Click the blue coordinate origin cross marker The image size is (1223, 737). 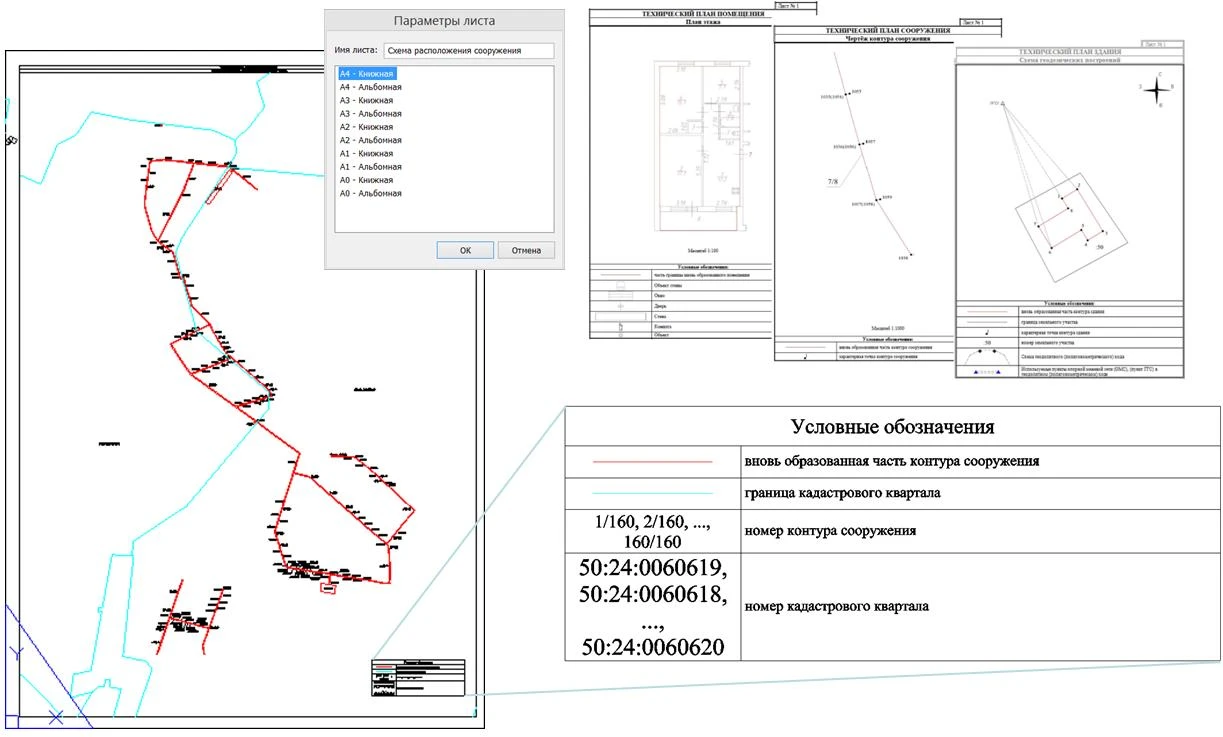56,716
